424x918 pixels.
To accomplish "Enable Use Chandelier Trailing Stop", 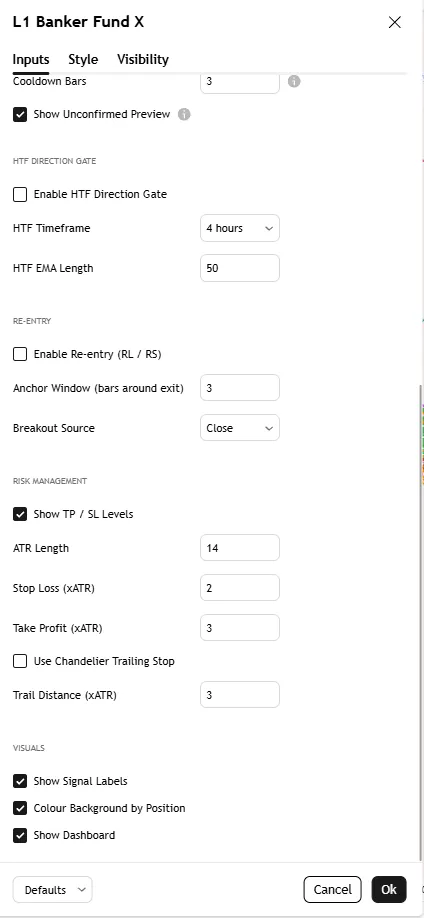I will (20, 661).
